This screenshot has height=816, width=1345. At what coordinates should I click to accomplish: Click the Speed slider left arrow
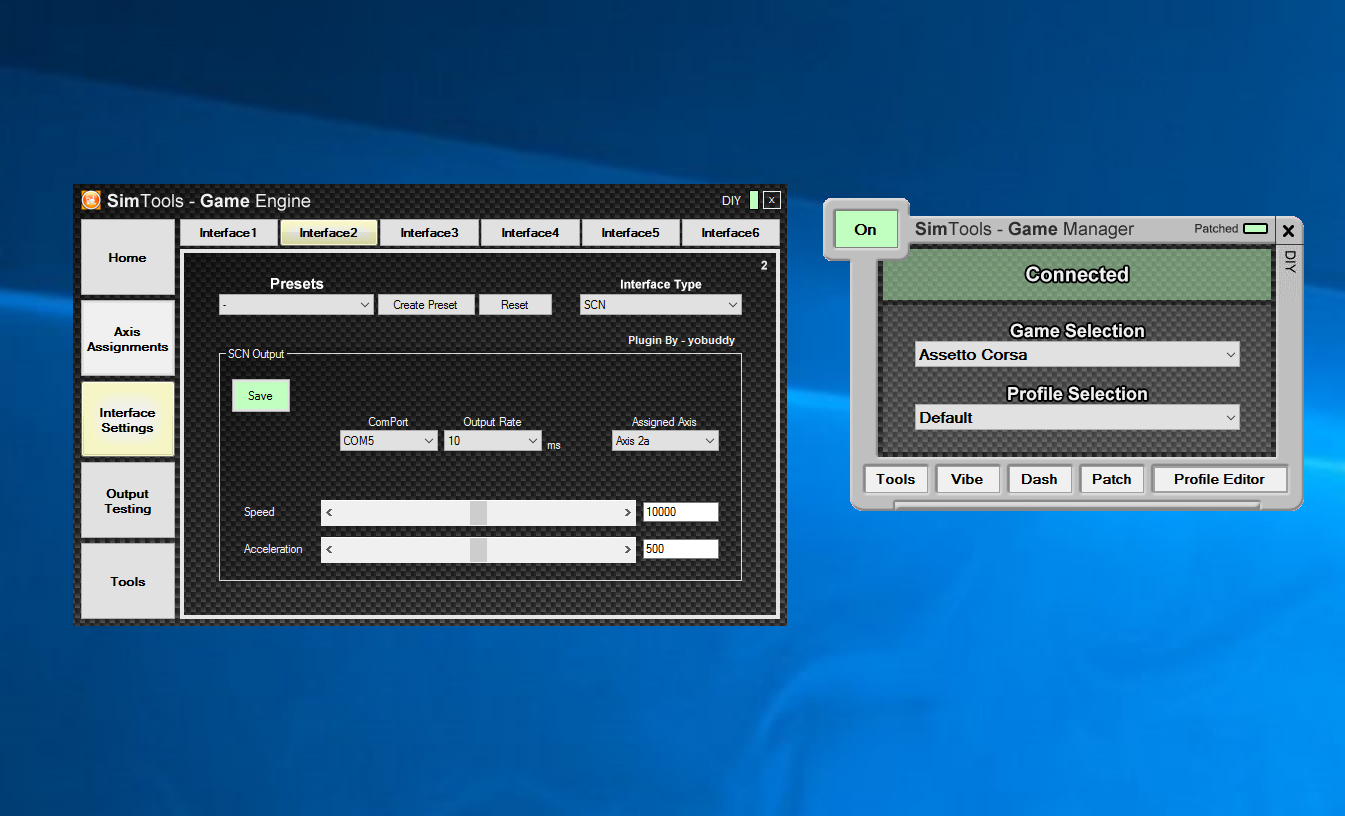(329, 513)
